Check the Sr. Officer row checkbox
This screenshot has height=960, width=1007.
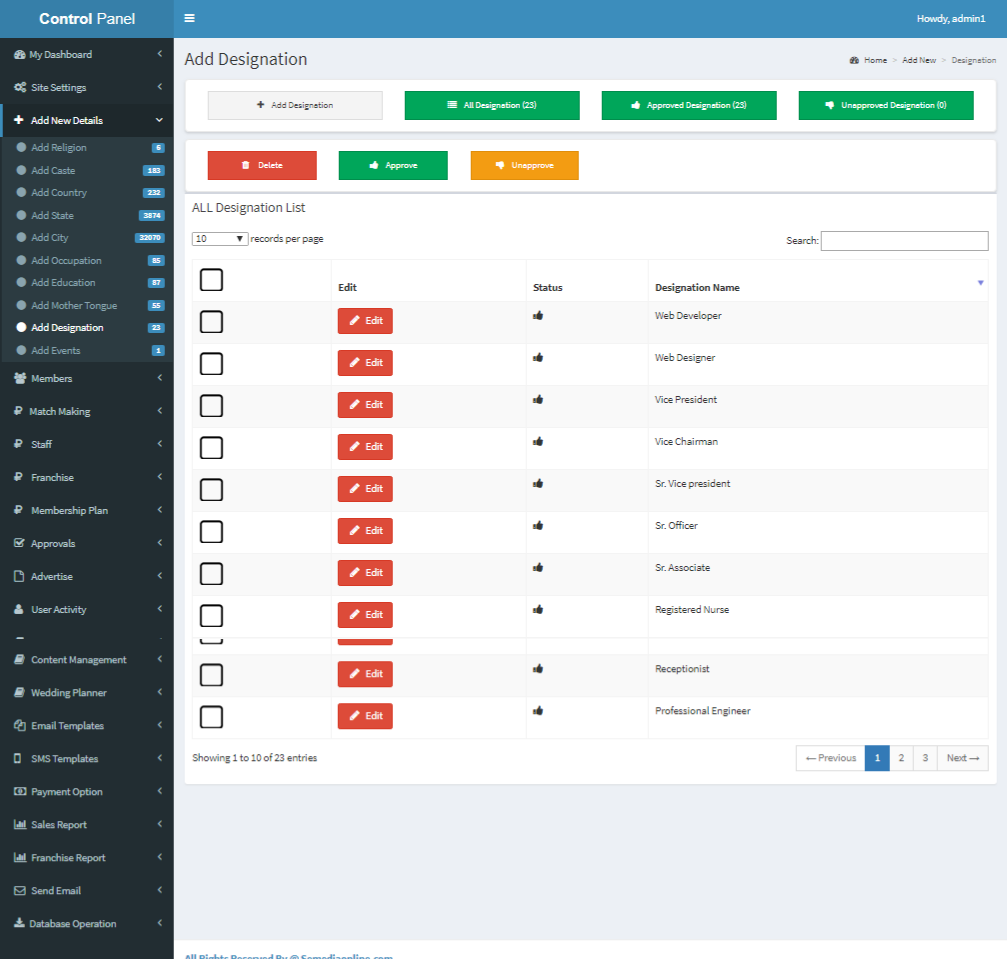tap(211, 532)
